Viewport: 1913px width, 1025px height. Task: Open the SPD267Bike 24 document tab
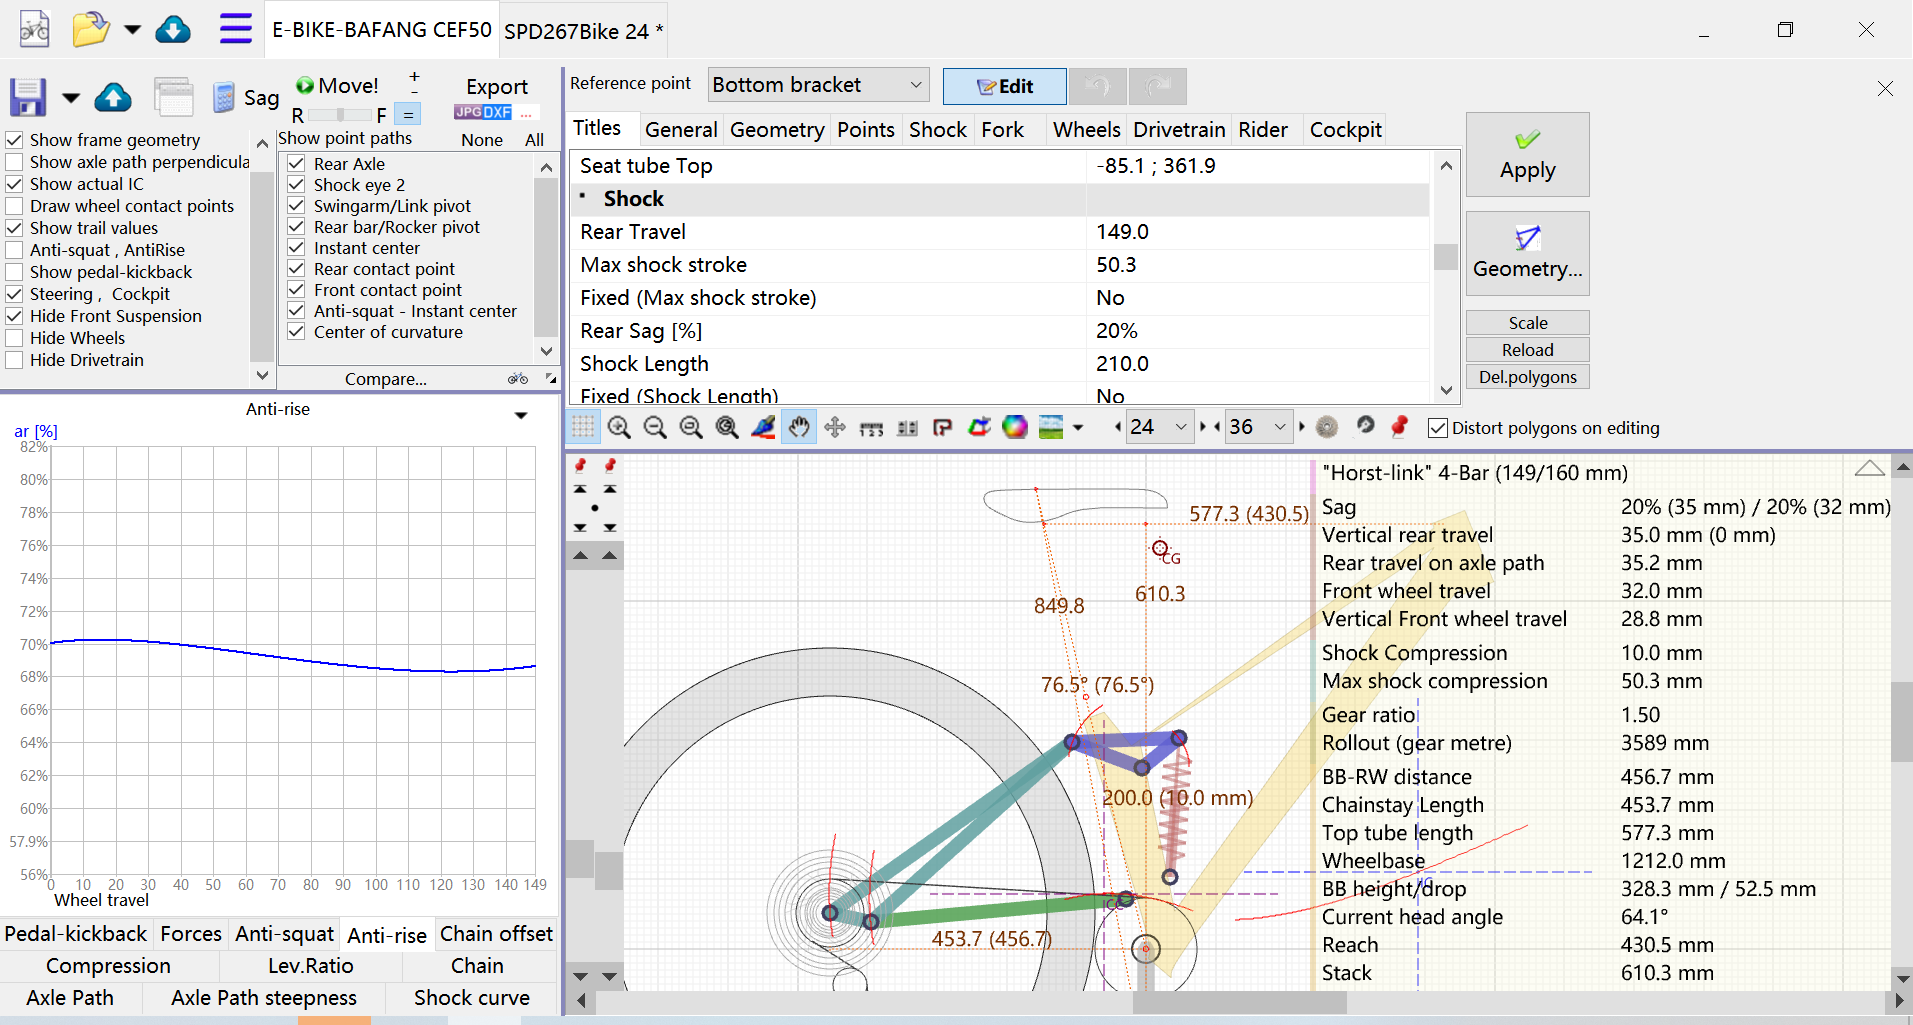pos(583,31)
